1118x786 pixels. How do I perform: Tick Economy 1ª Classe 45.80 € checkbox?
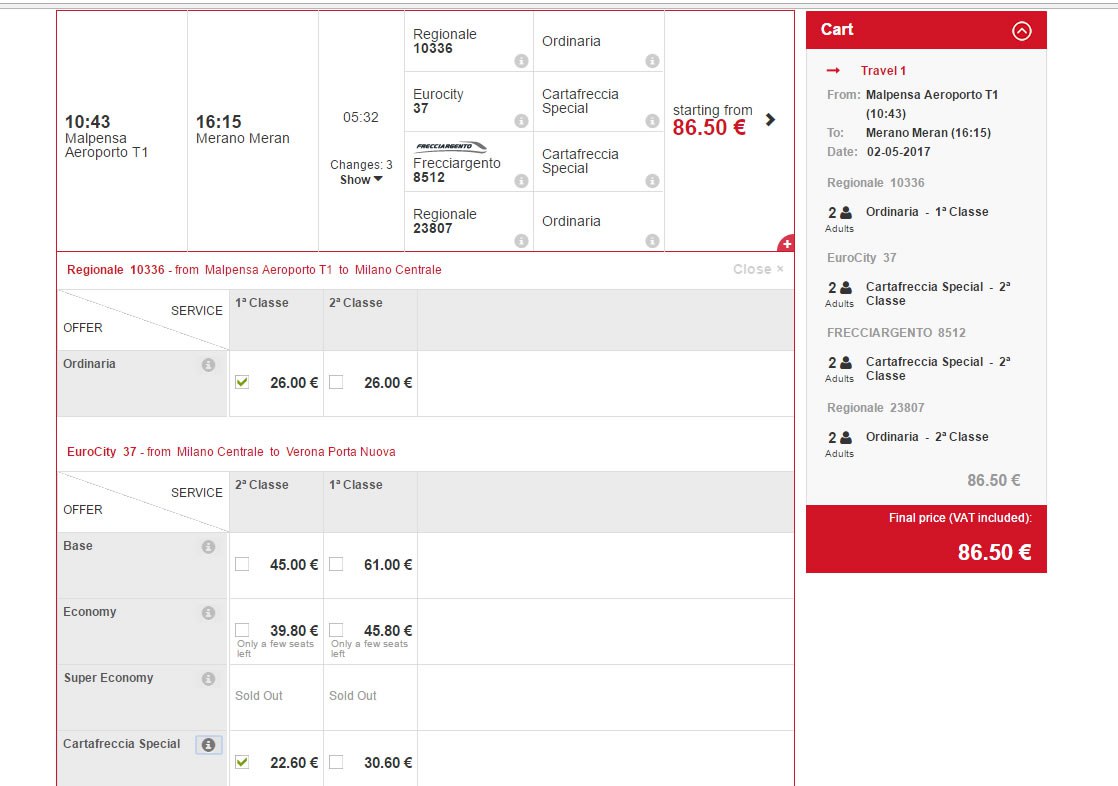(336, 630)
